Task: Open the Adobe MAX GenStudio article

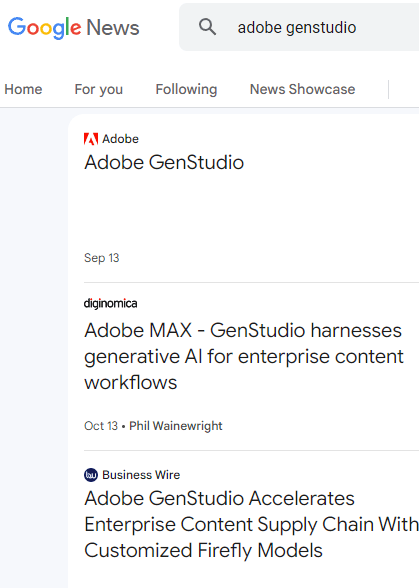Action: point(244,356)
